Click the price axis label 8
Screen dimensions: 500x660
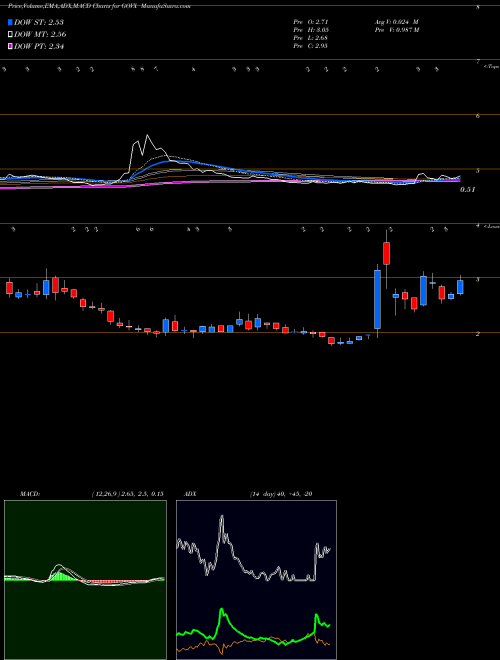(x=478, y=8)
